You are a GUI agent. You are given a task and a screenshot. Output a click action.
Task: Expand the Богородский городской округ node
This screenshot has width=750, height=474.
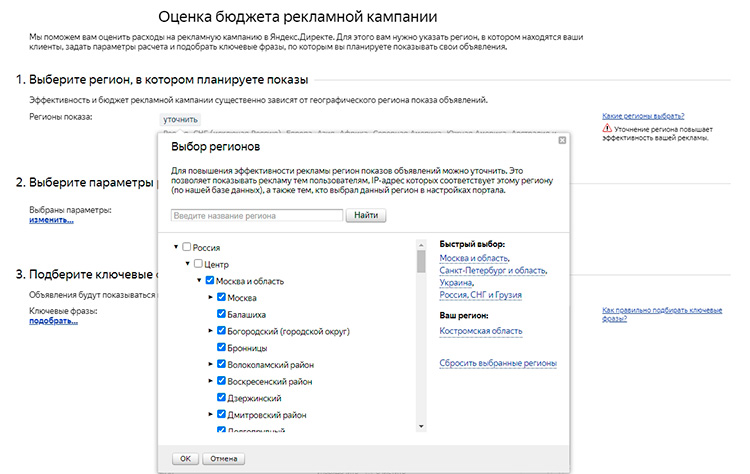pos(211,331)
